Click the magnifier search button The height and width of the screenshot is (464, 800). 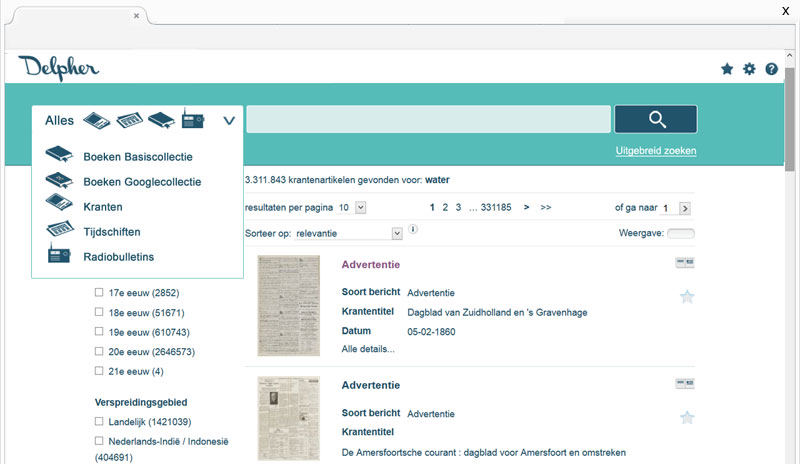[x=656, y=119]
